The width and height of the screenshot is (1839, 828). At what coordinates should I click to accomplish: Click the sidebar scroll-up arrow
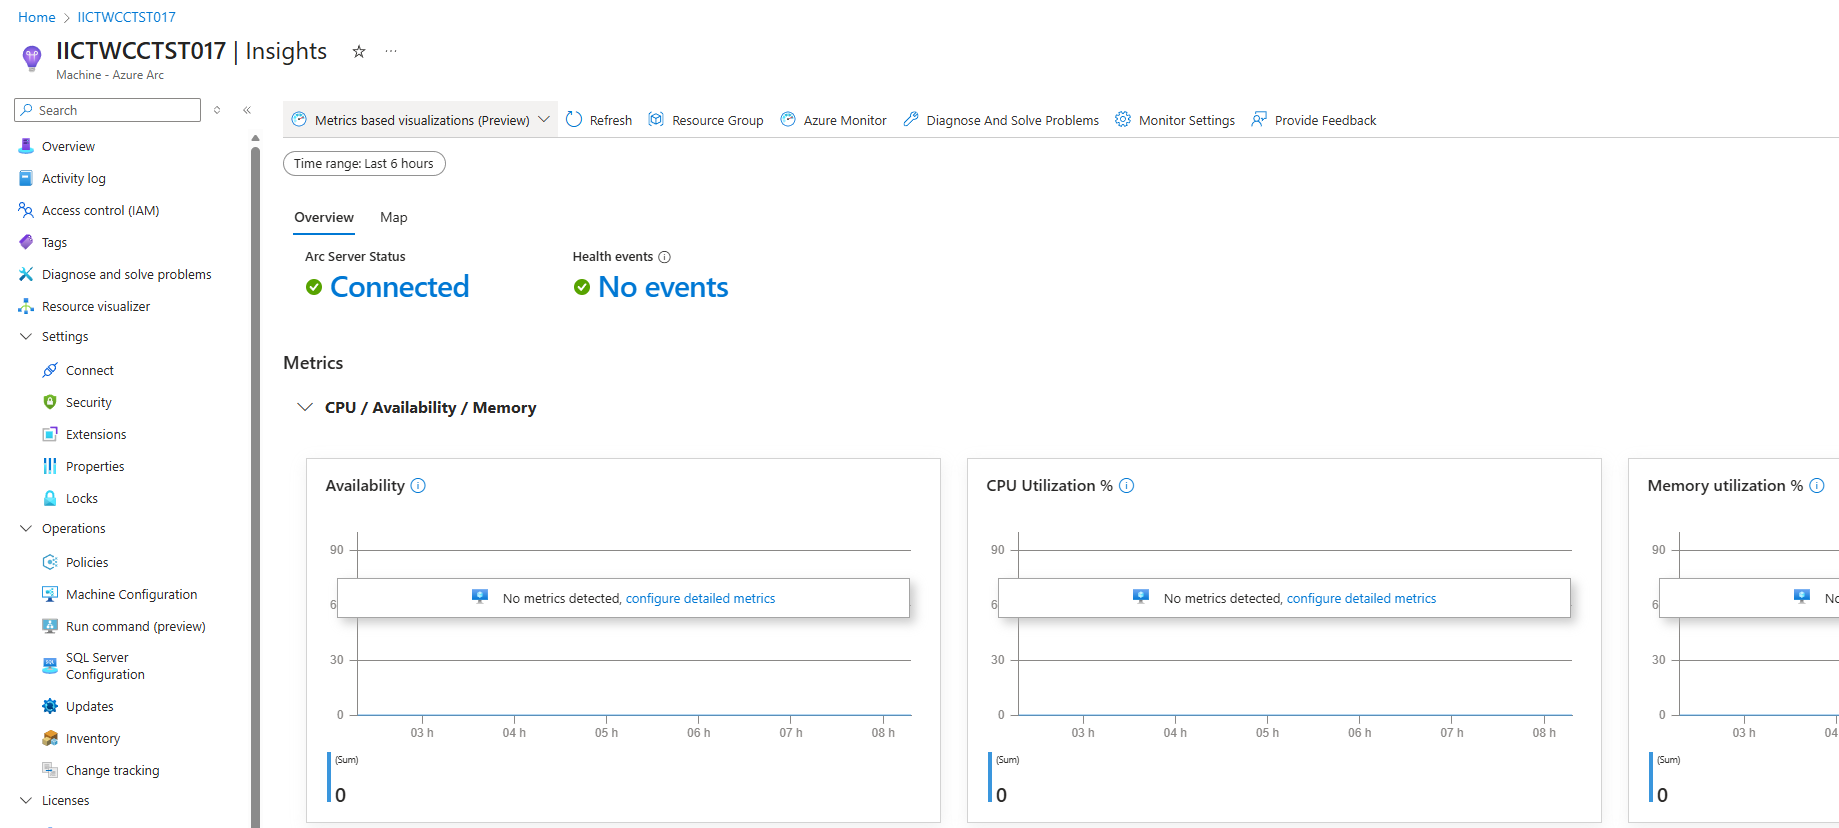coord(256,138)
